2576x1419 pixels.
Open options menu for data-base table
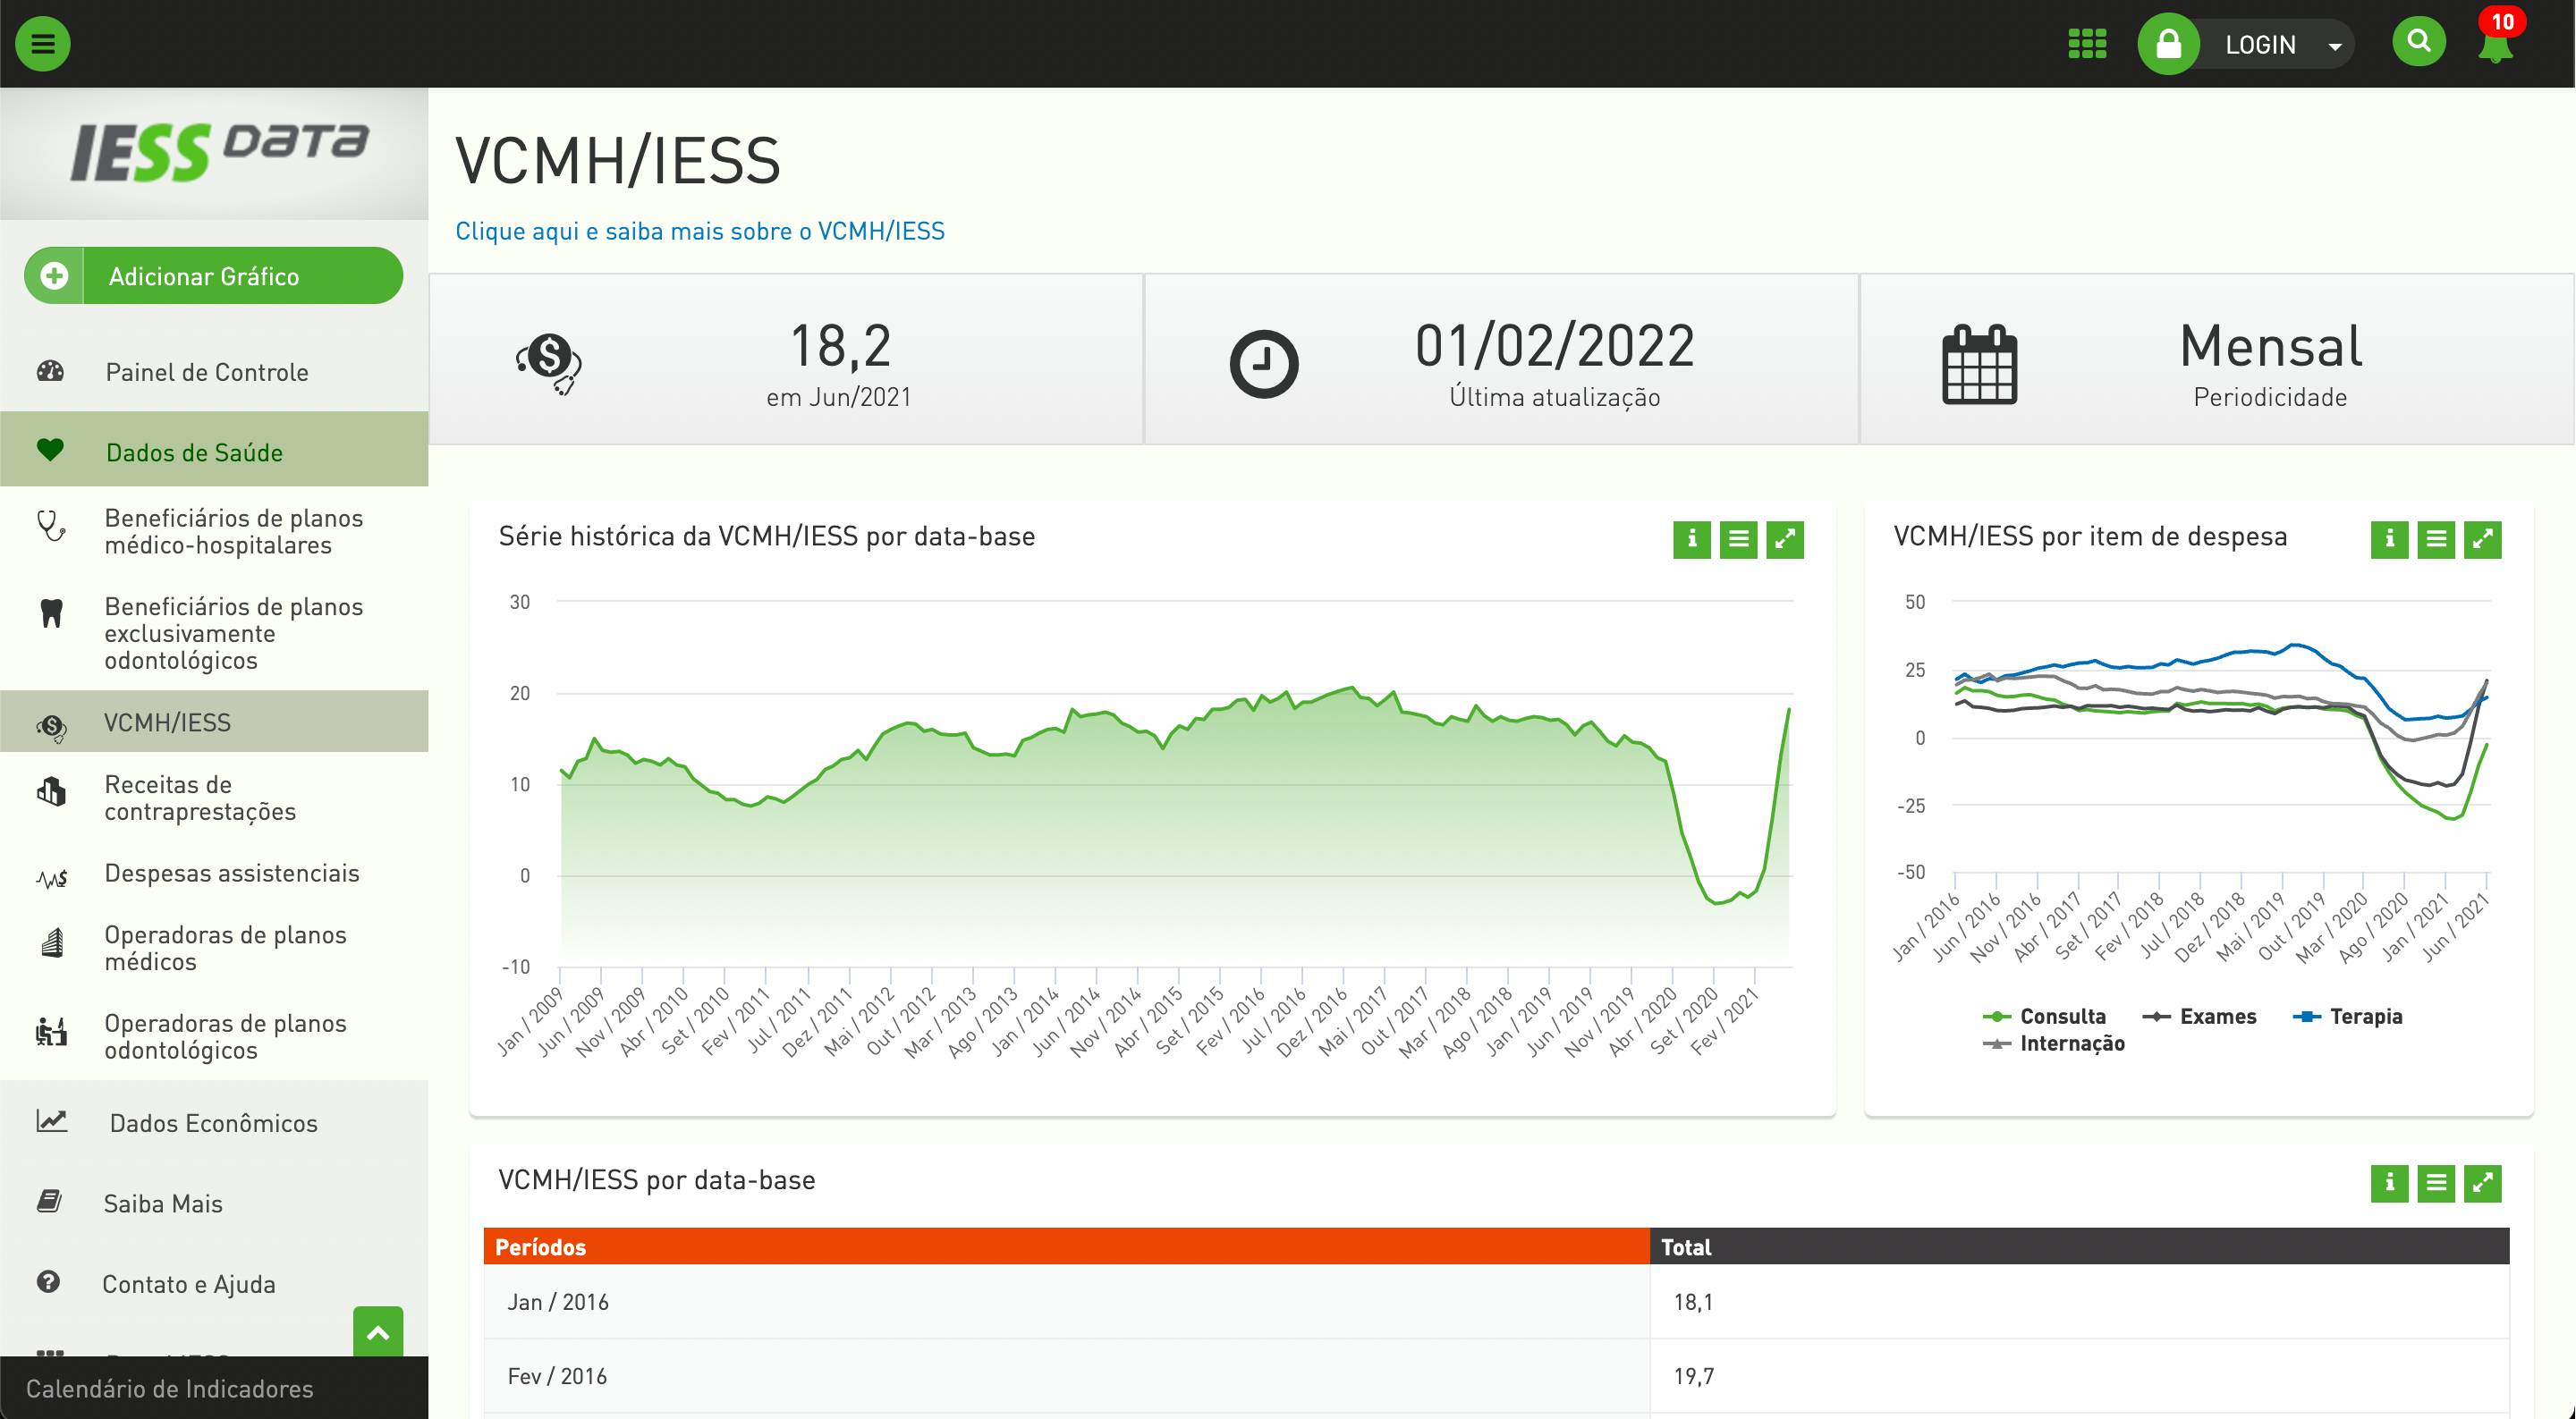pyautogui.click(x=2436, y=1184)
